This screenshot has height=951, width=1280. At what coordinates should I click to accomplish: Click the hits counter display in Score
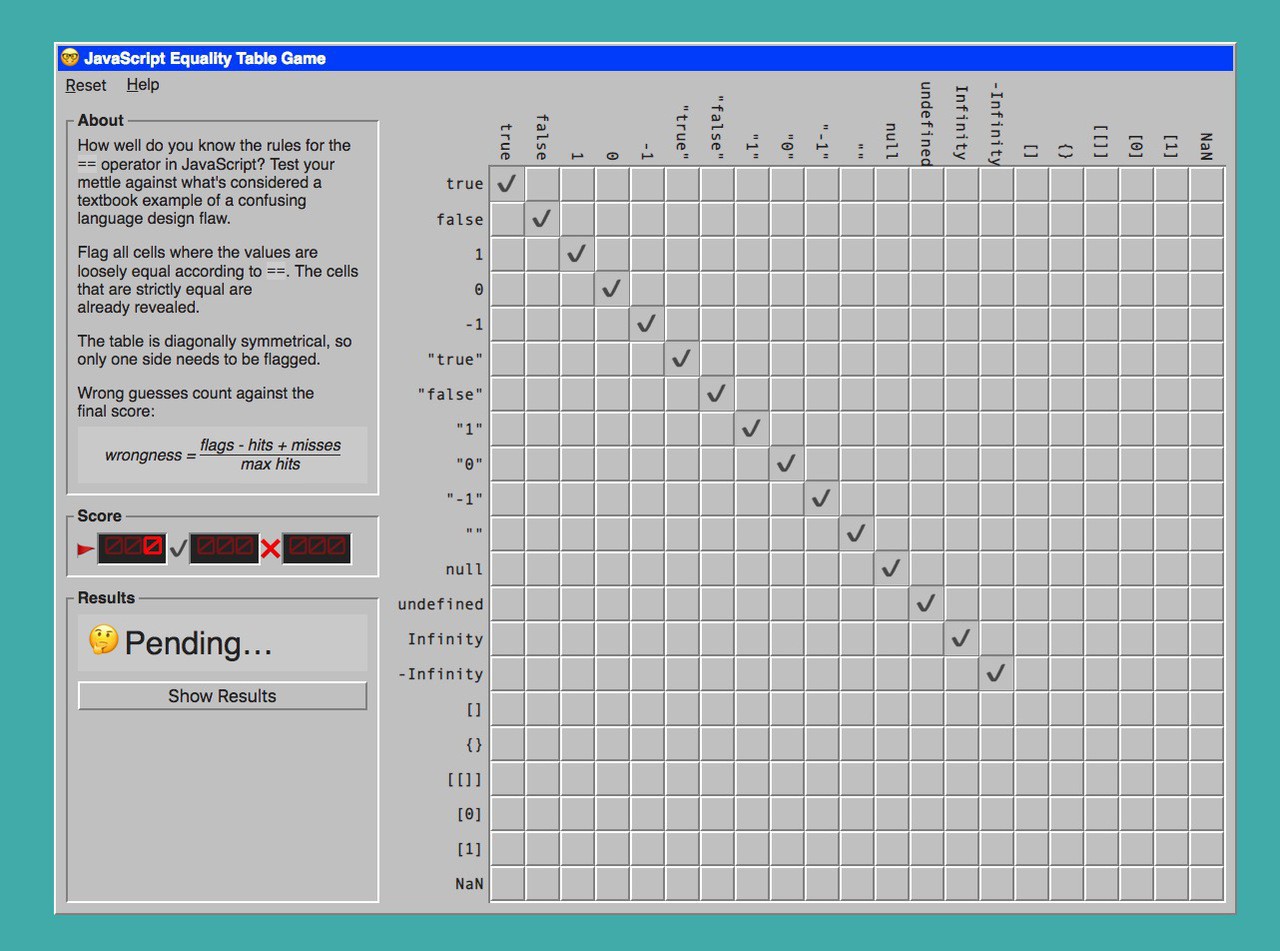224,548
